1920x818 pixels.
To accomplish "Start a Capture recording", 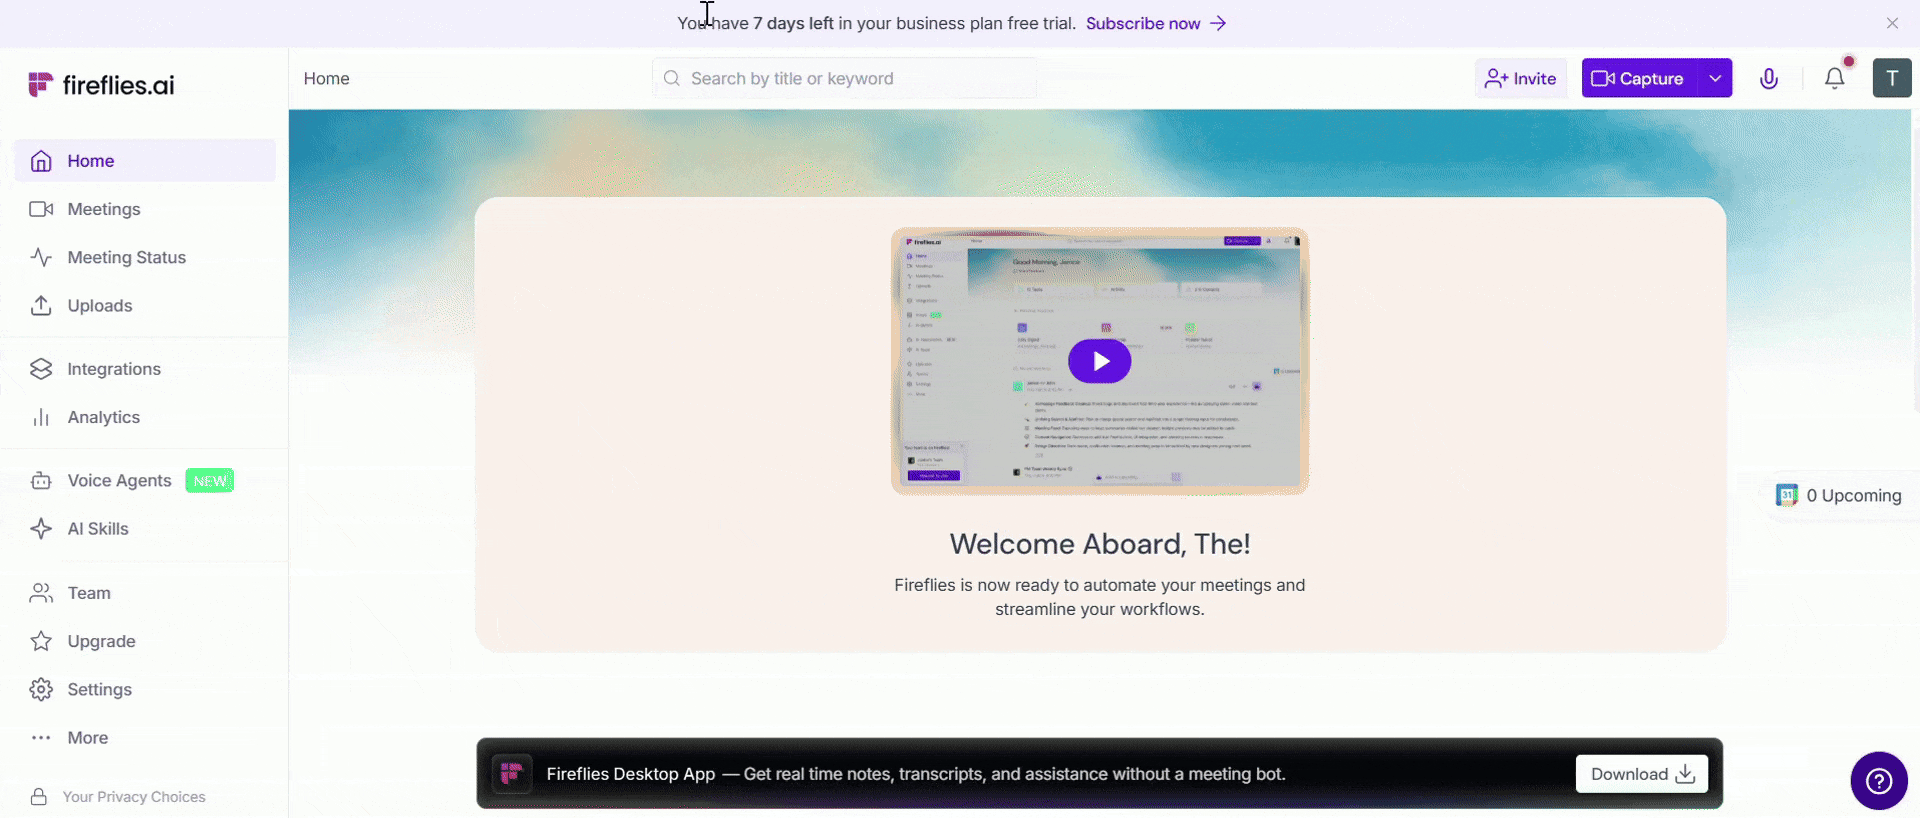I will [1640, 78].
